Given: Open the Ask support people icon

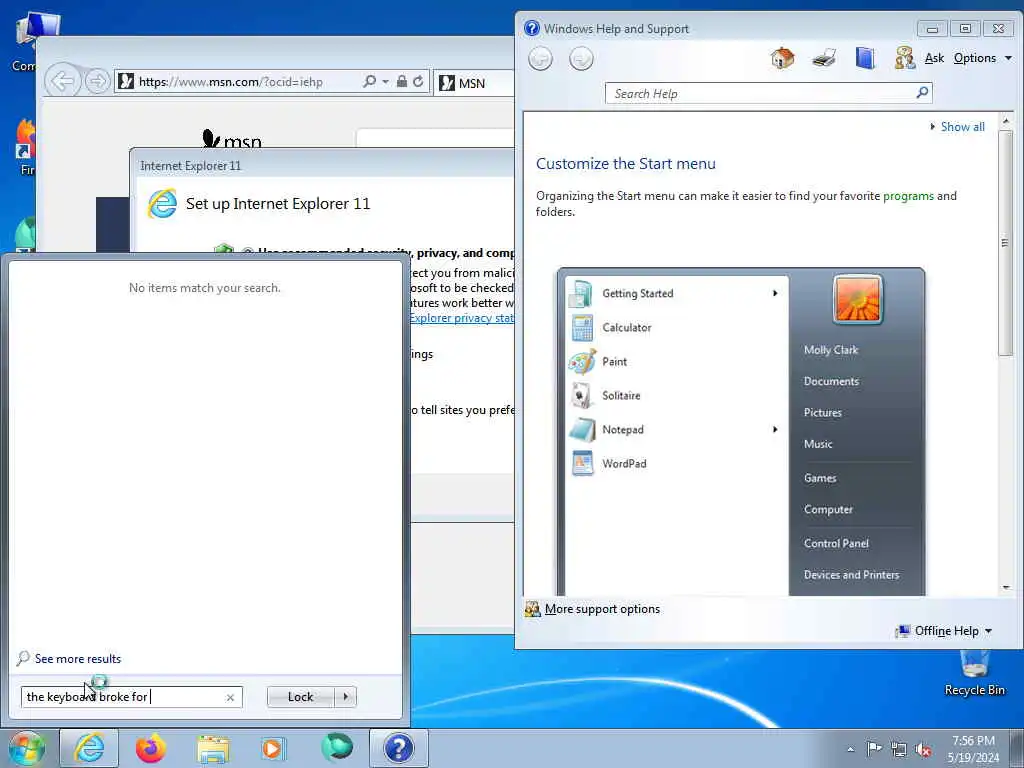Looking at the screenshot, I should pos(904,58).
